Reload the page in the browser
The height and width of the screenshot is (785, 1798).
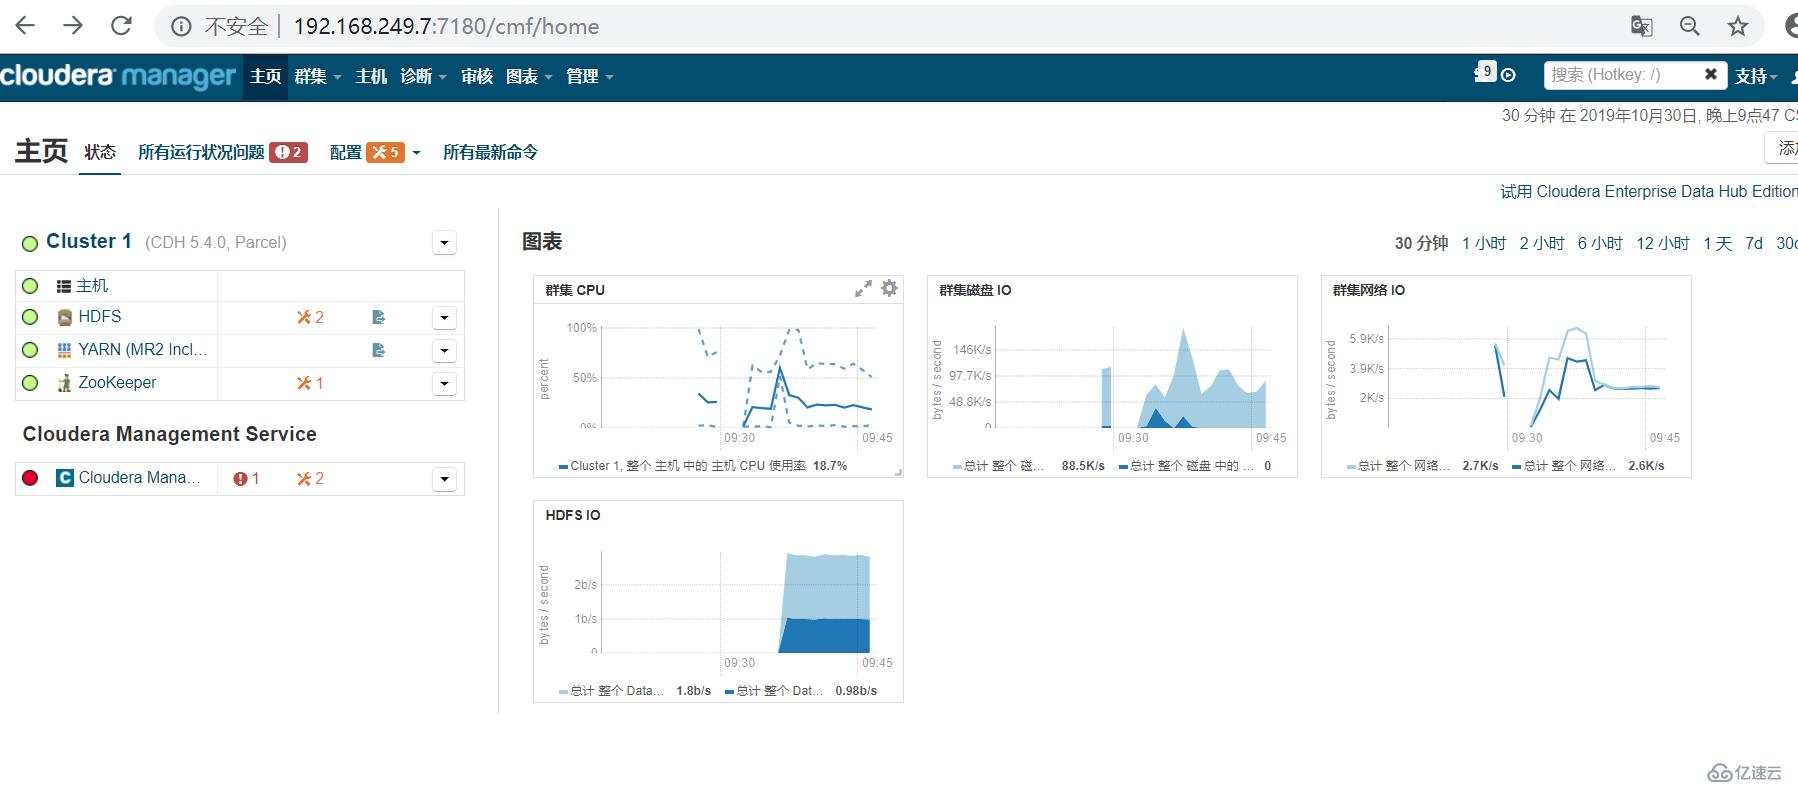click(x=121, y=26)
